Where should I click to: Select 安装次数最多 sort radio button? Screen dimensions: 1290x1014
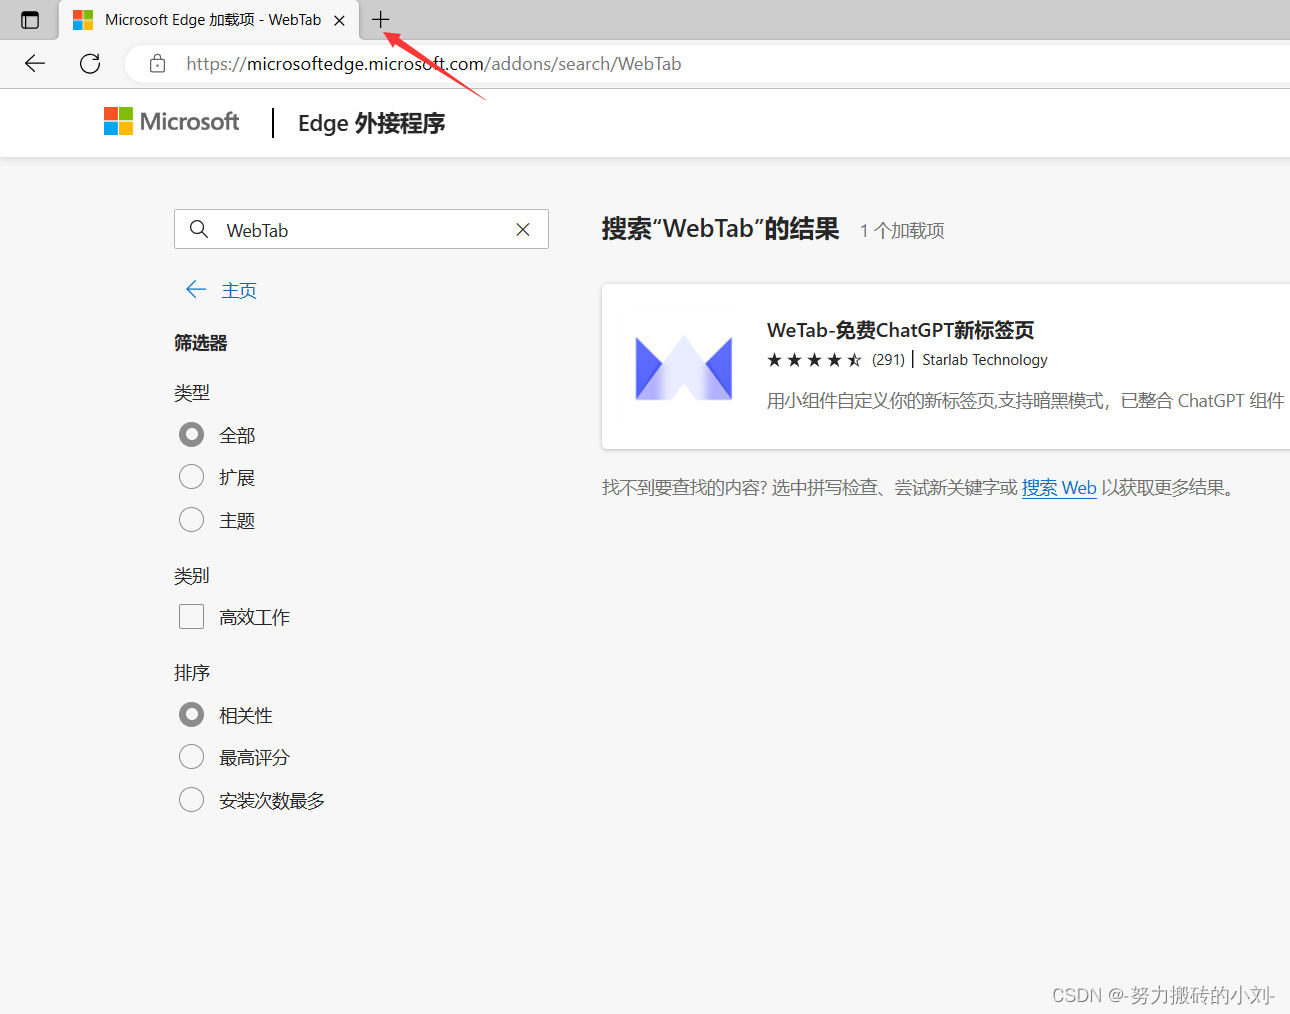click(191, 799)
